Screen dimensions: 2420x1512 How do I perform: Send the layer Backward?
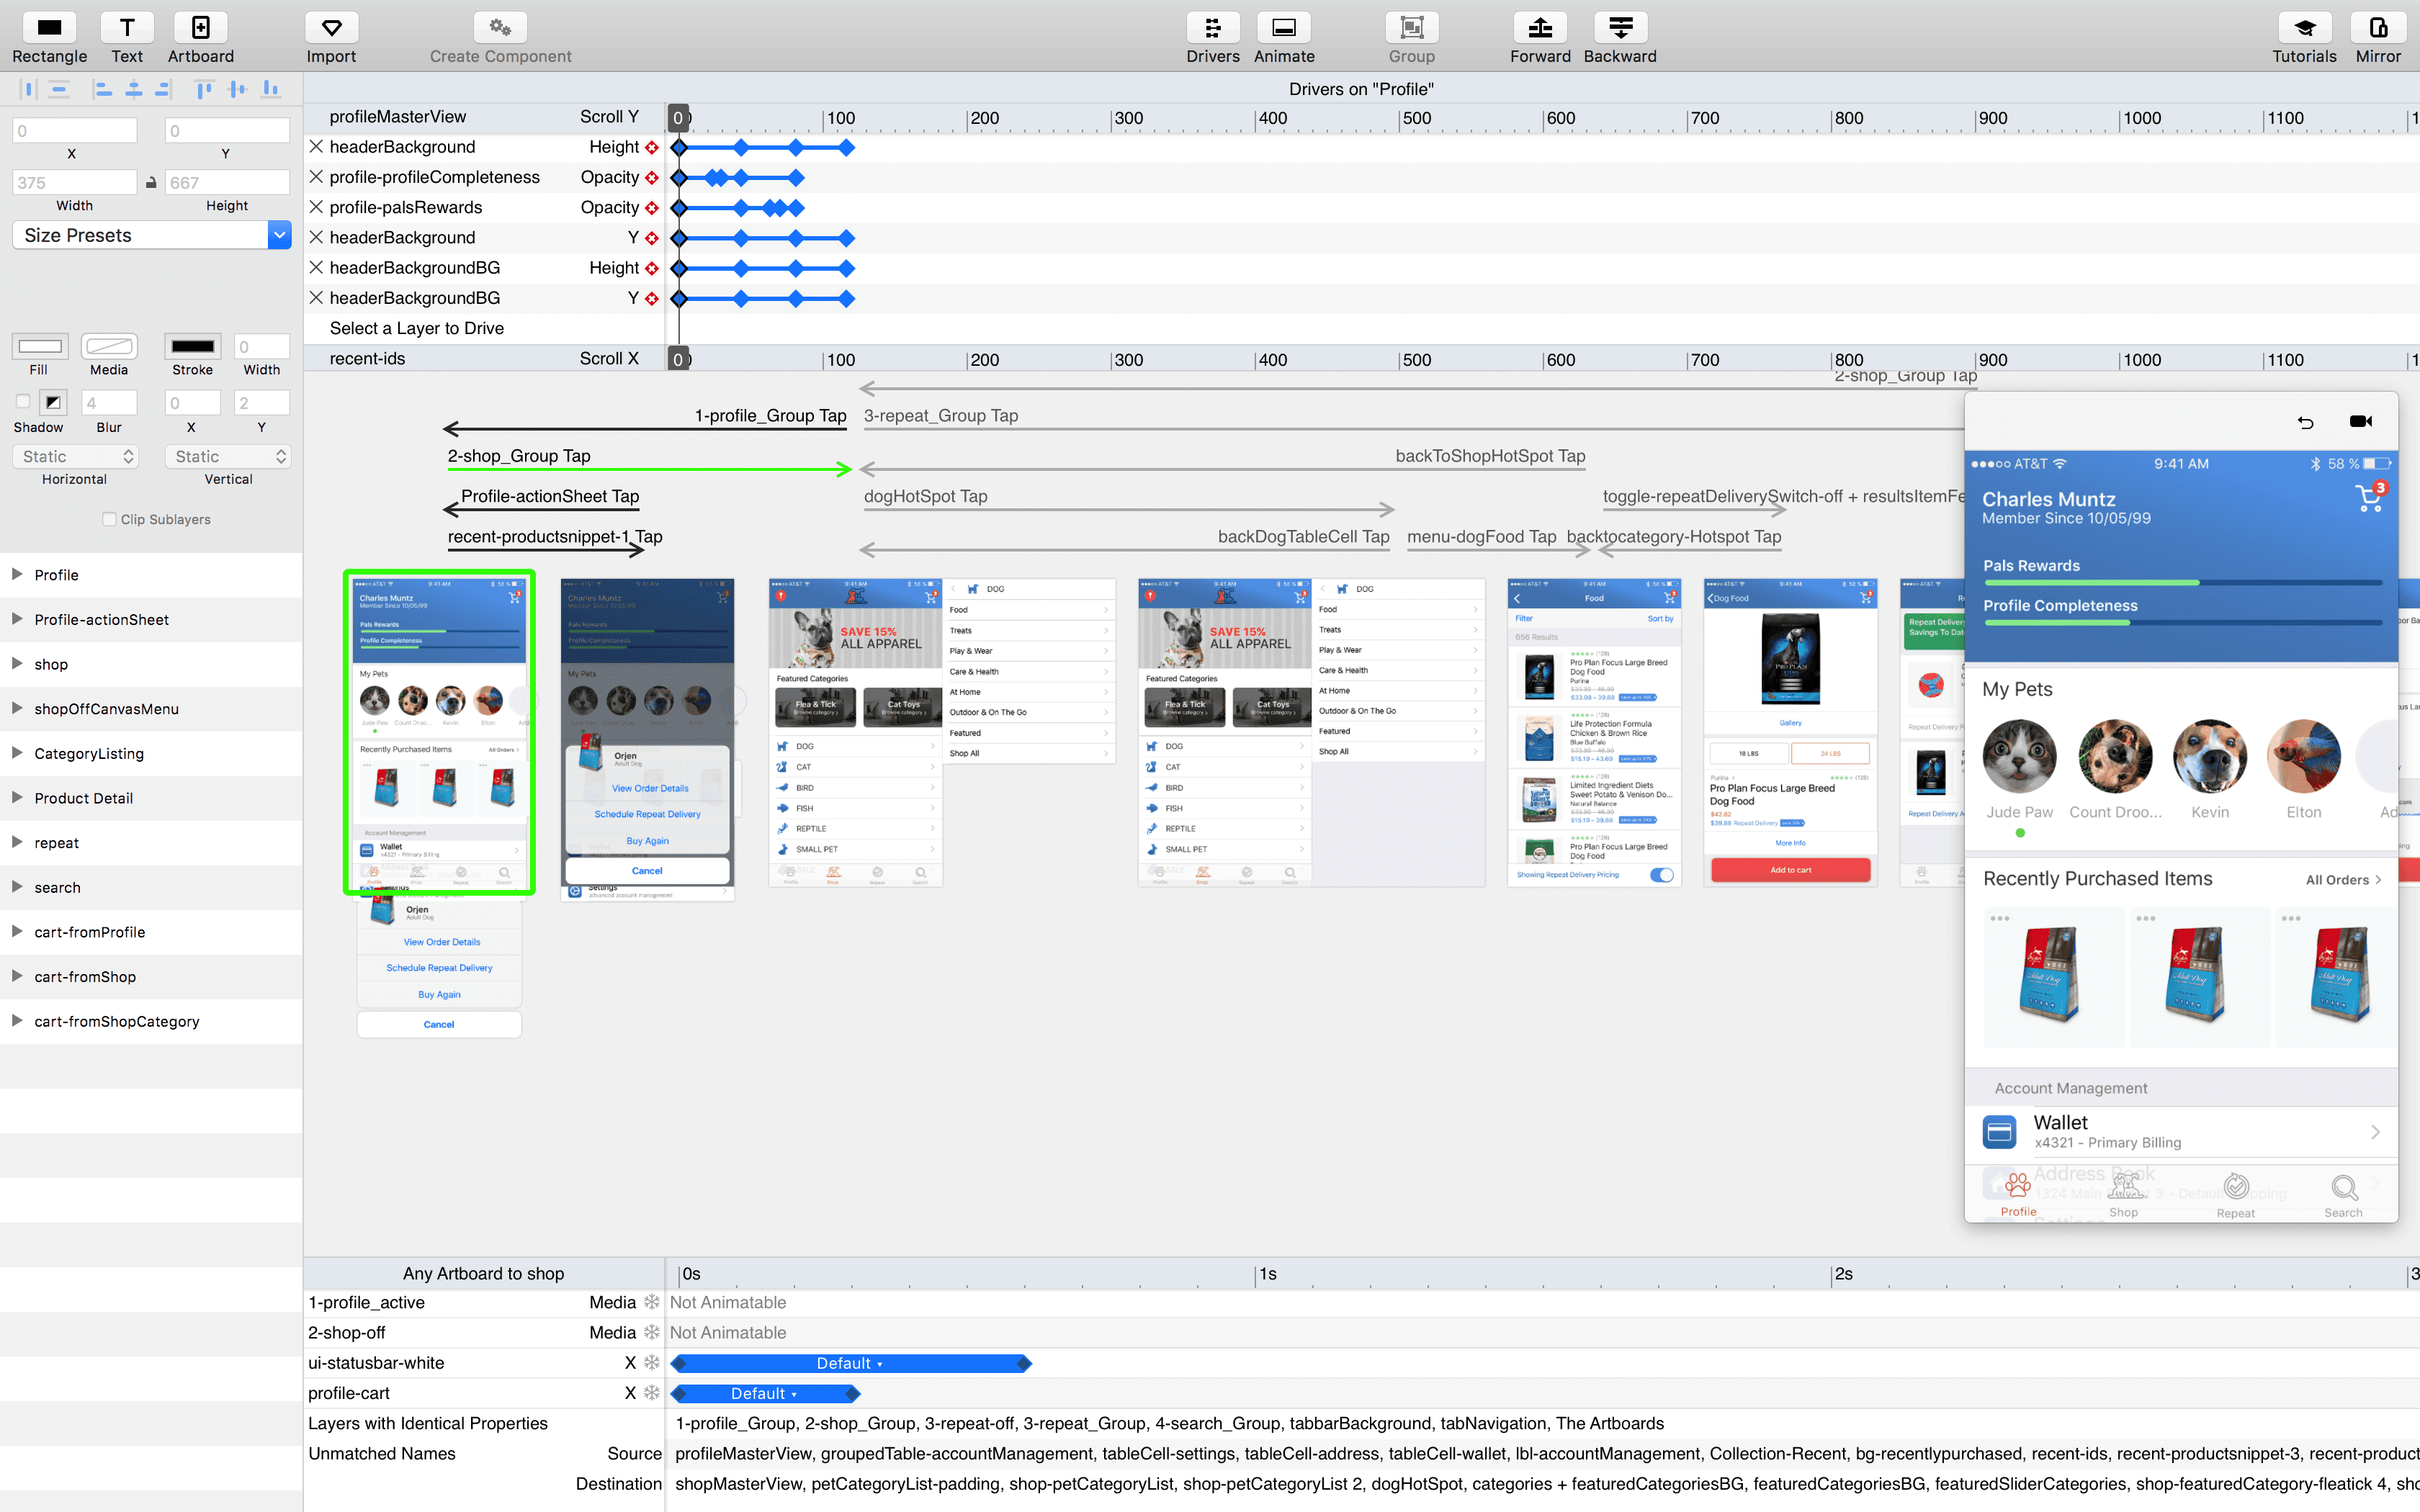(x=1620, y=27)
